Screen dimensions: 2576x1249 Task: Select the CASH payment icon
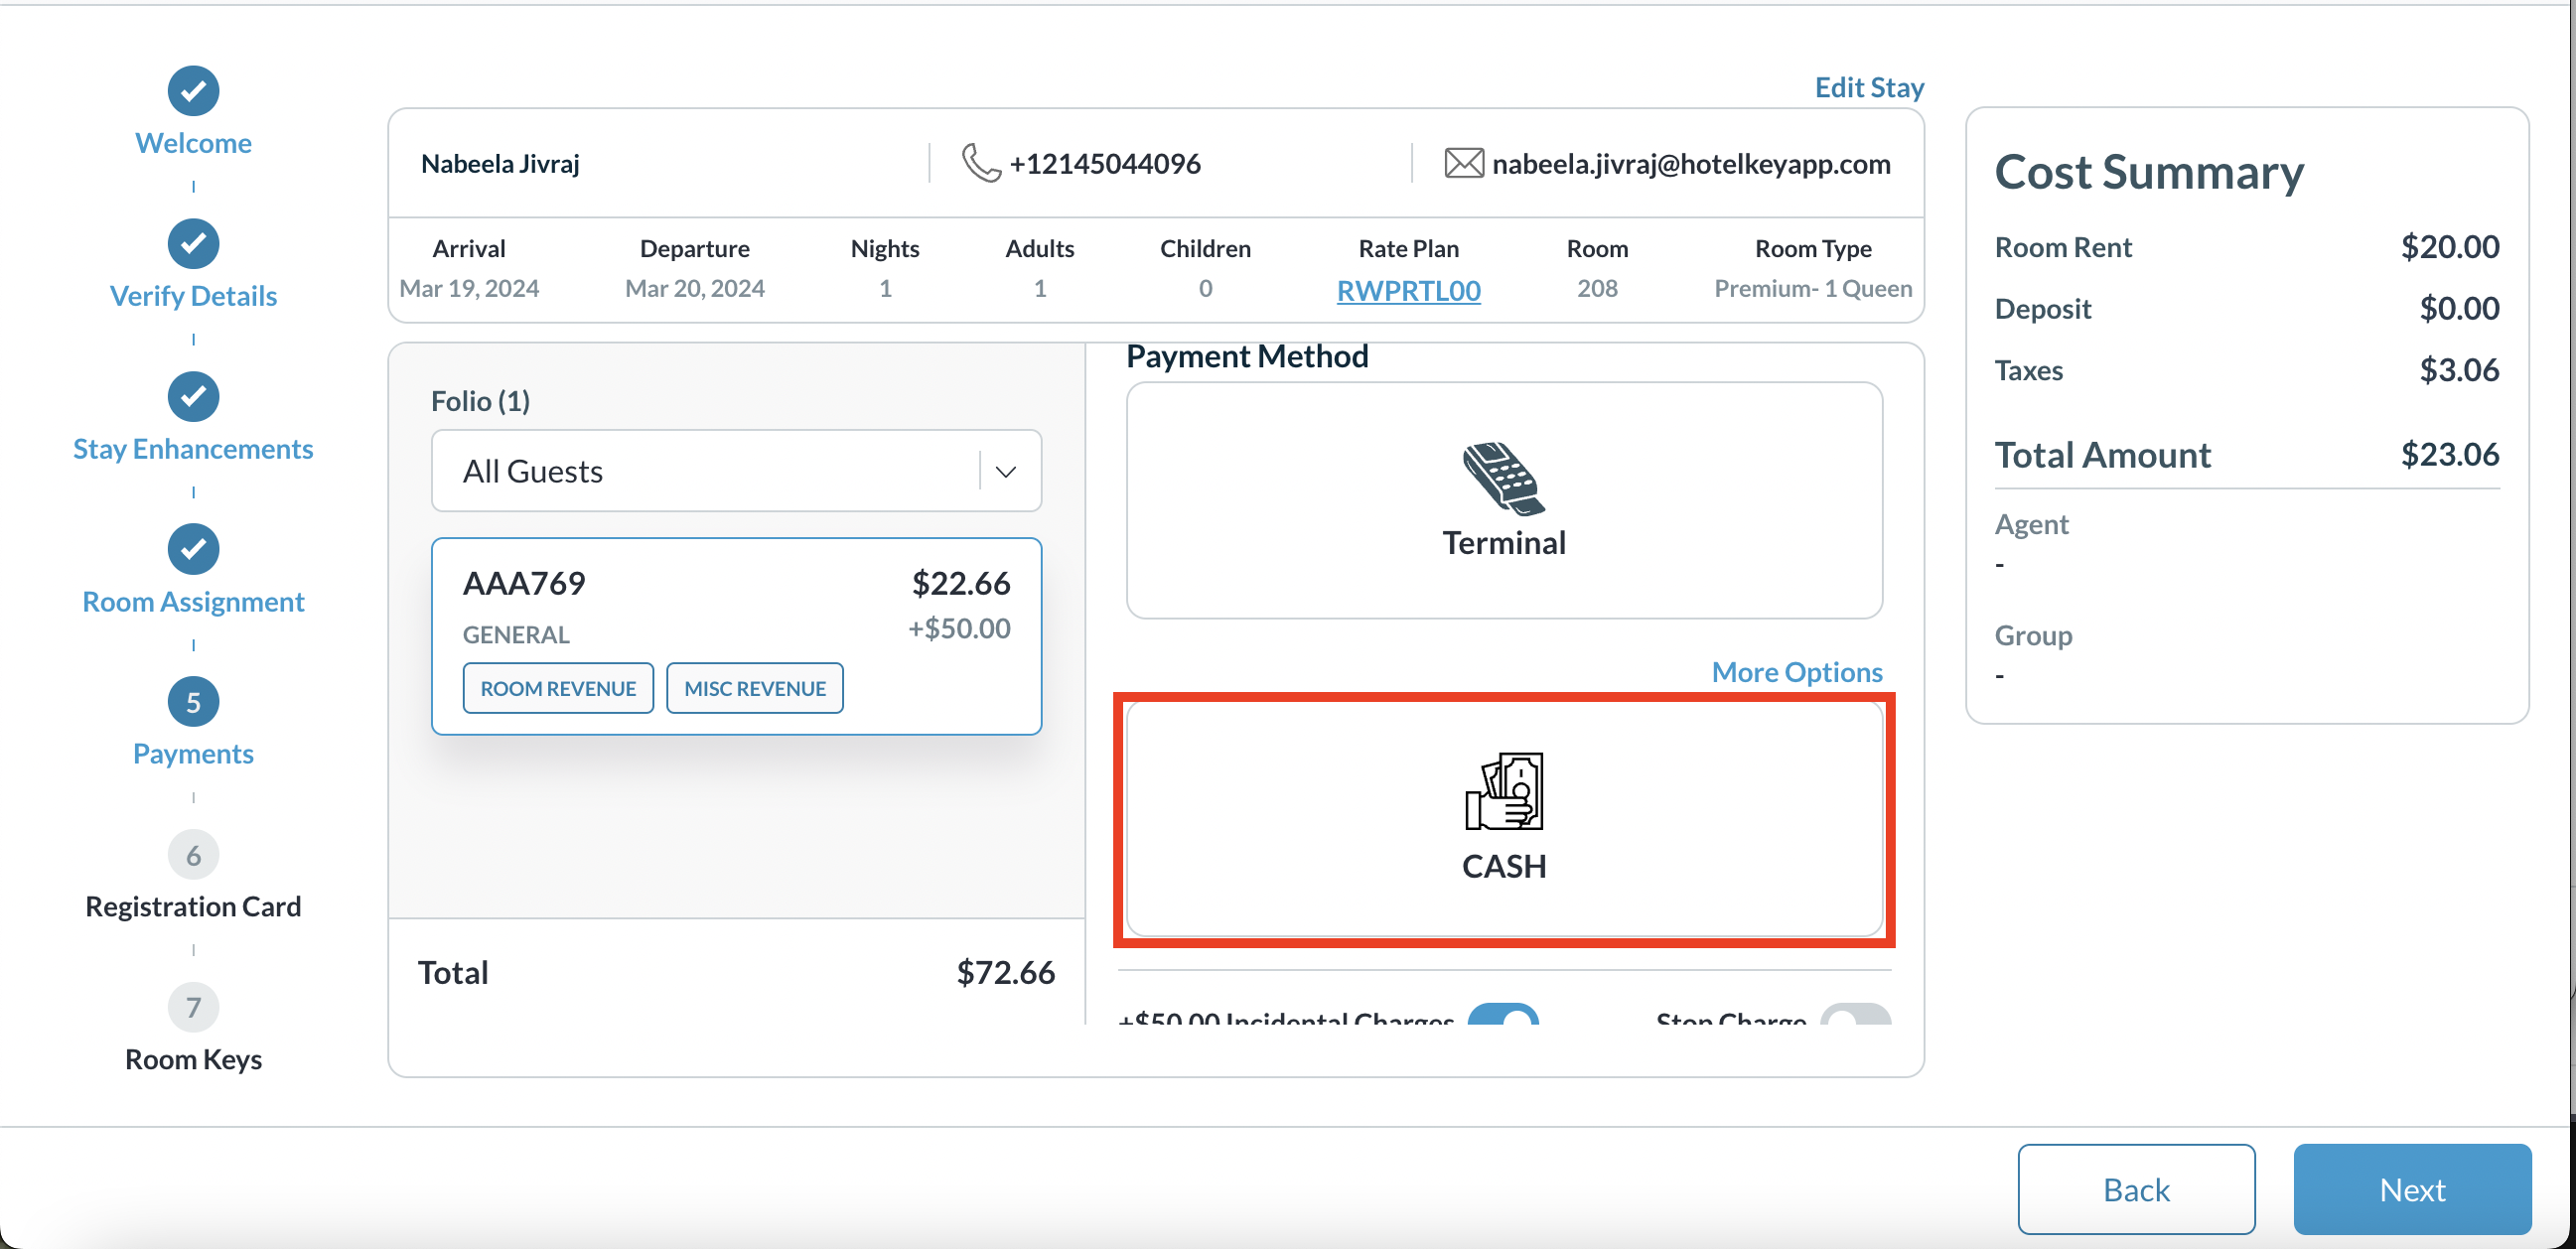(1503, 791)
